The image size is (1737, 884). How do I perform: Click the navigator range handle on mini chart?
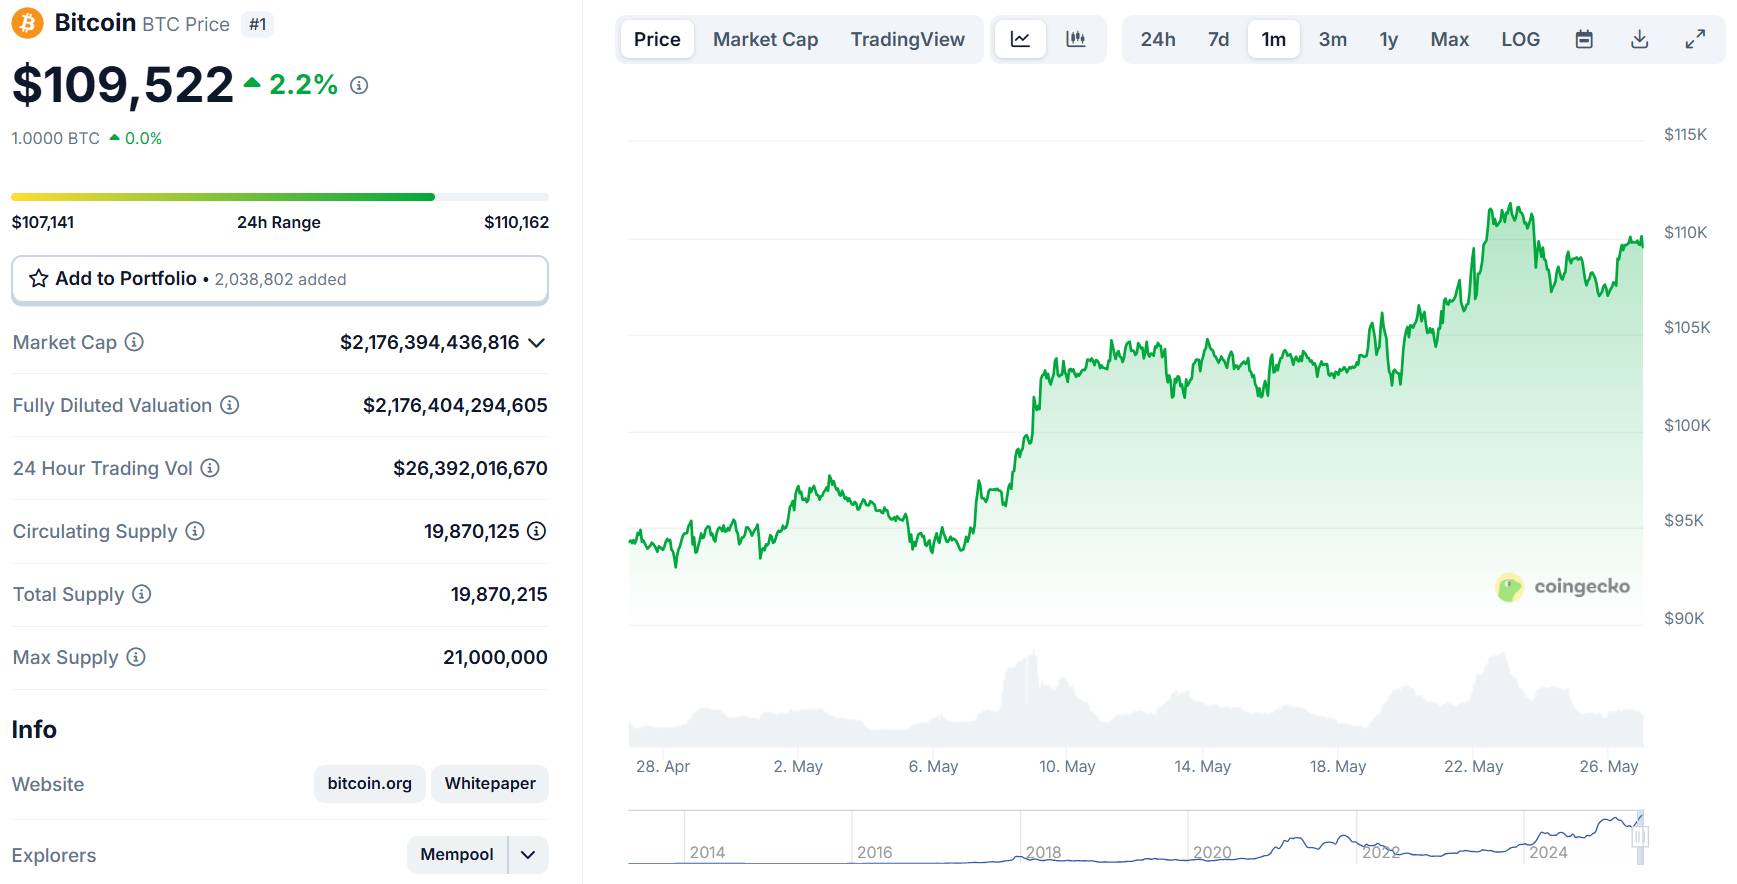click(1640, 836)
